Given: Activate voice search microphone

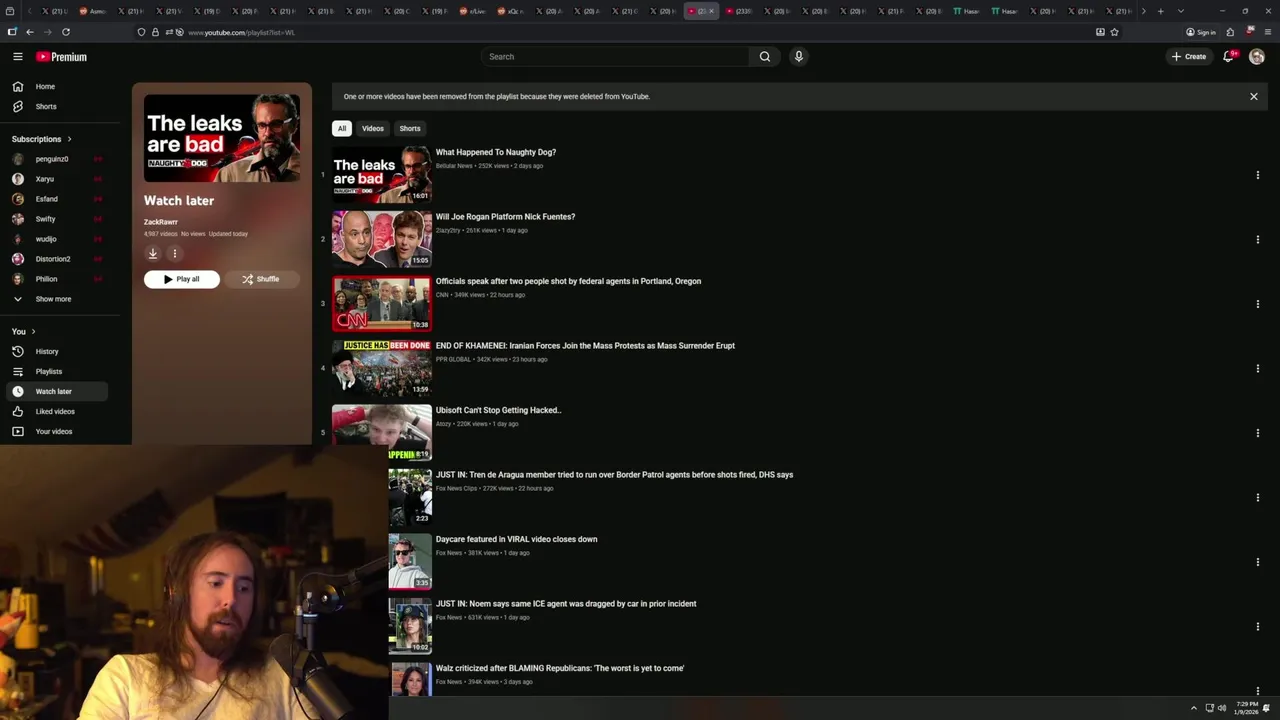Looking at the screenshot, I should [x=798, y=57].
